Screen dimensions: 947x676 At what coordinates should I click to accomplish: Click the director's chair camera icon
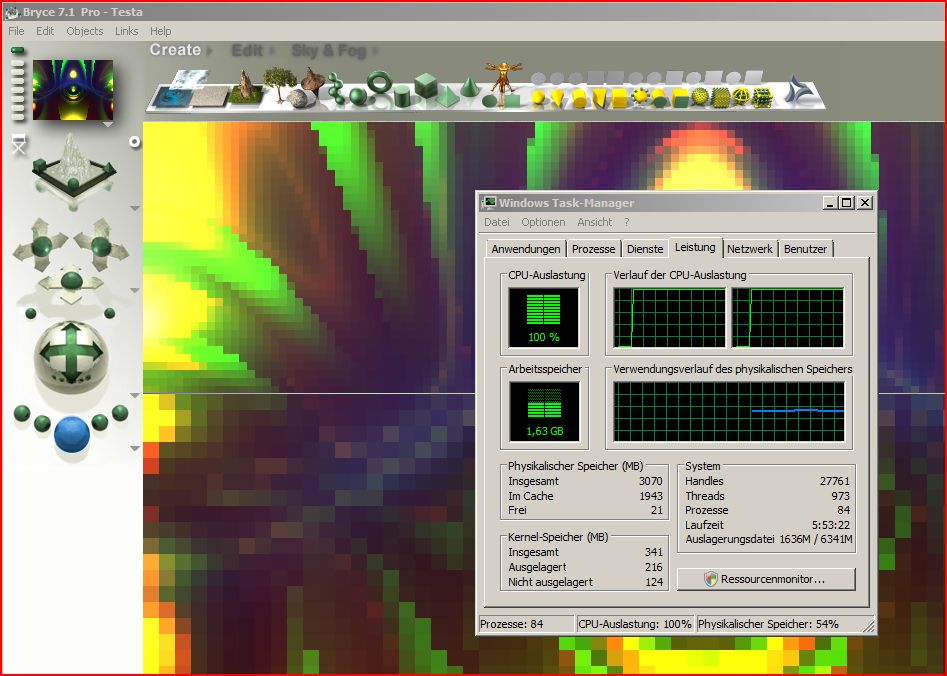coord(19,144)
